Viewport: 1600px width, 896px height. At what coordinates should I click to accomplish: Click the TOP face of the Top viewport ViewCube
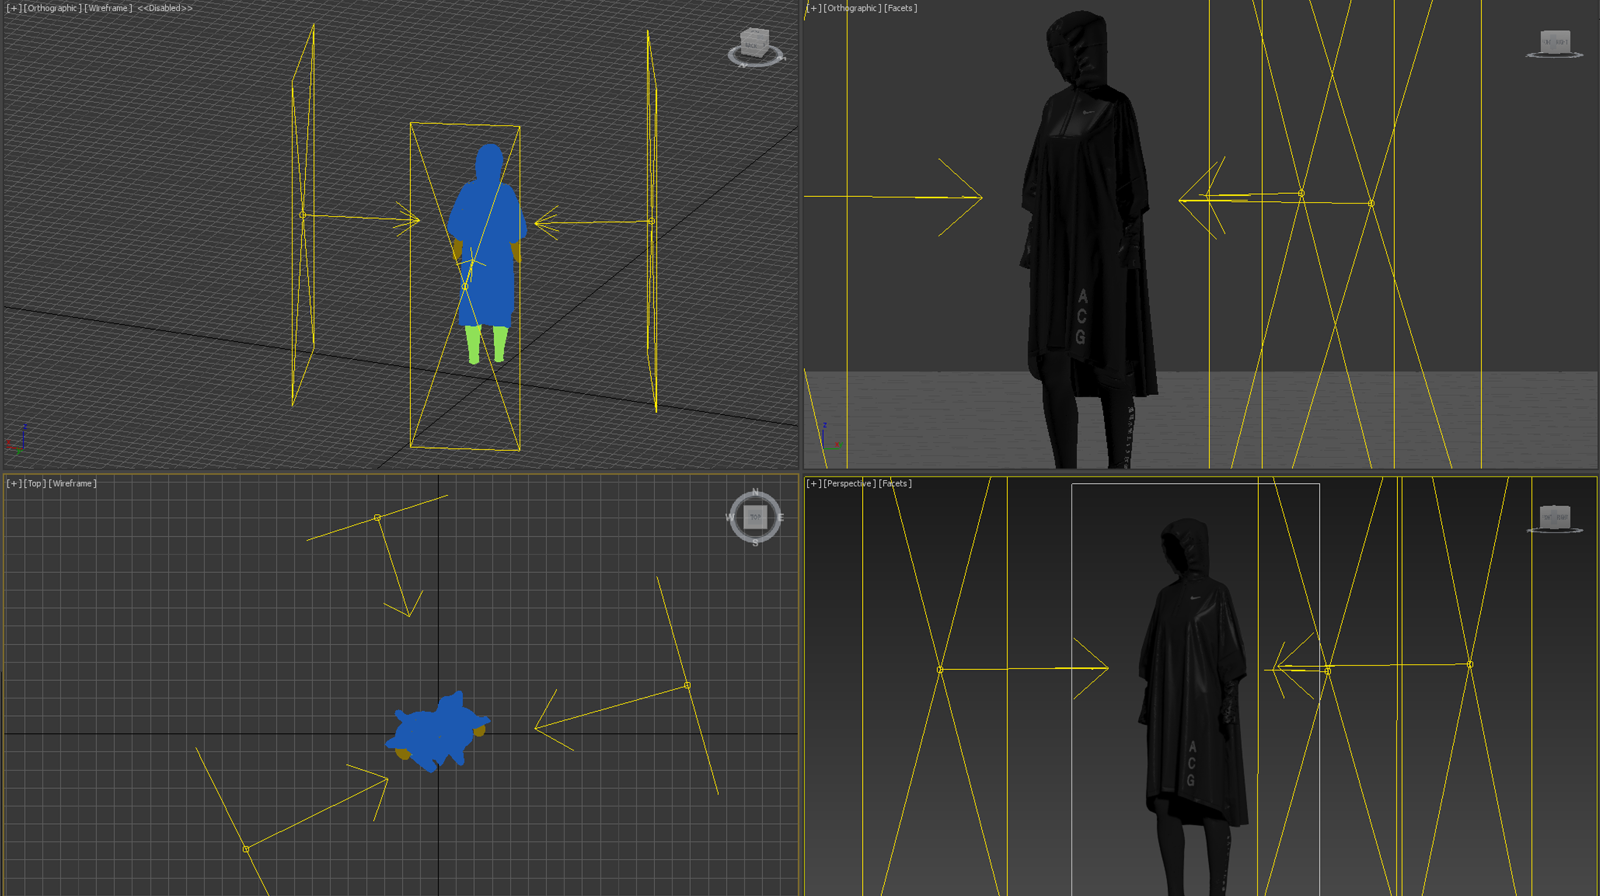click(755, 517)
